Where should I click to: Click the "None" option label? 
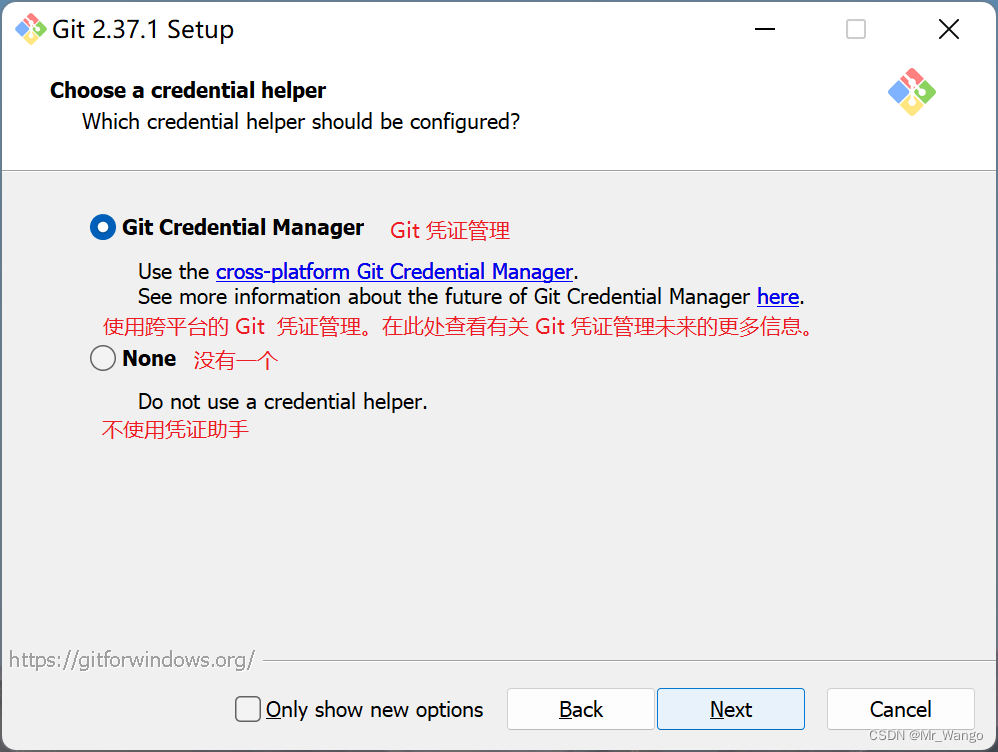tap(148, 358)
